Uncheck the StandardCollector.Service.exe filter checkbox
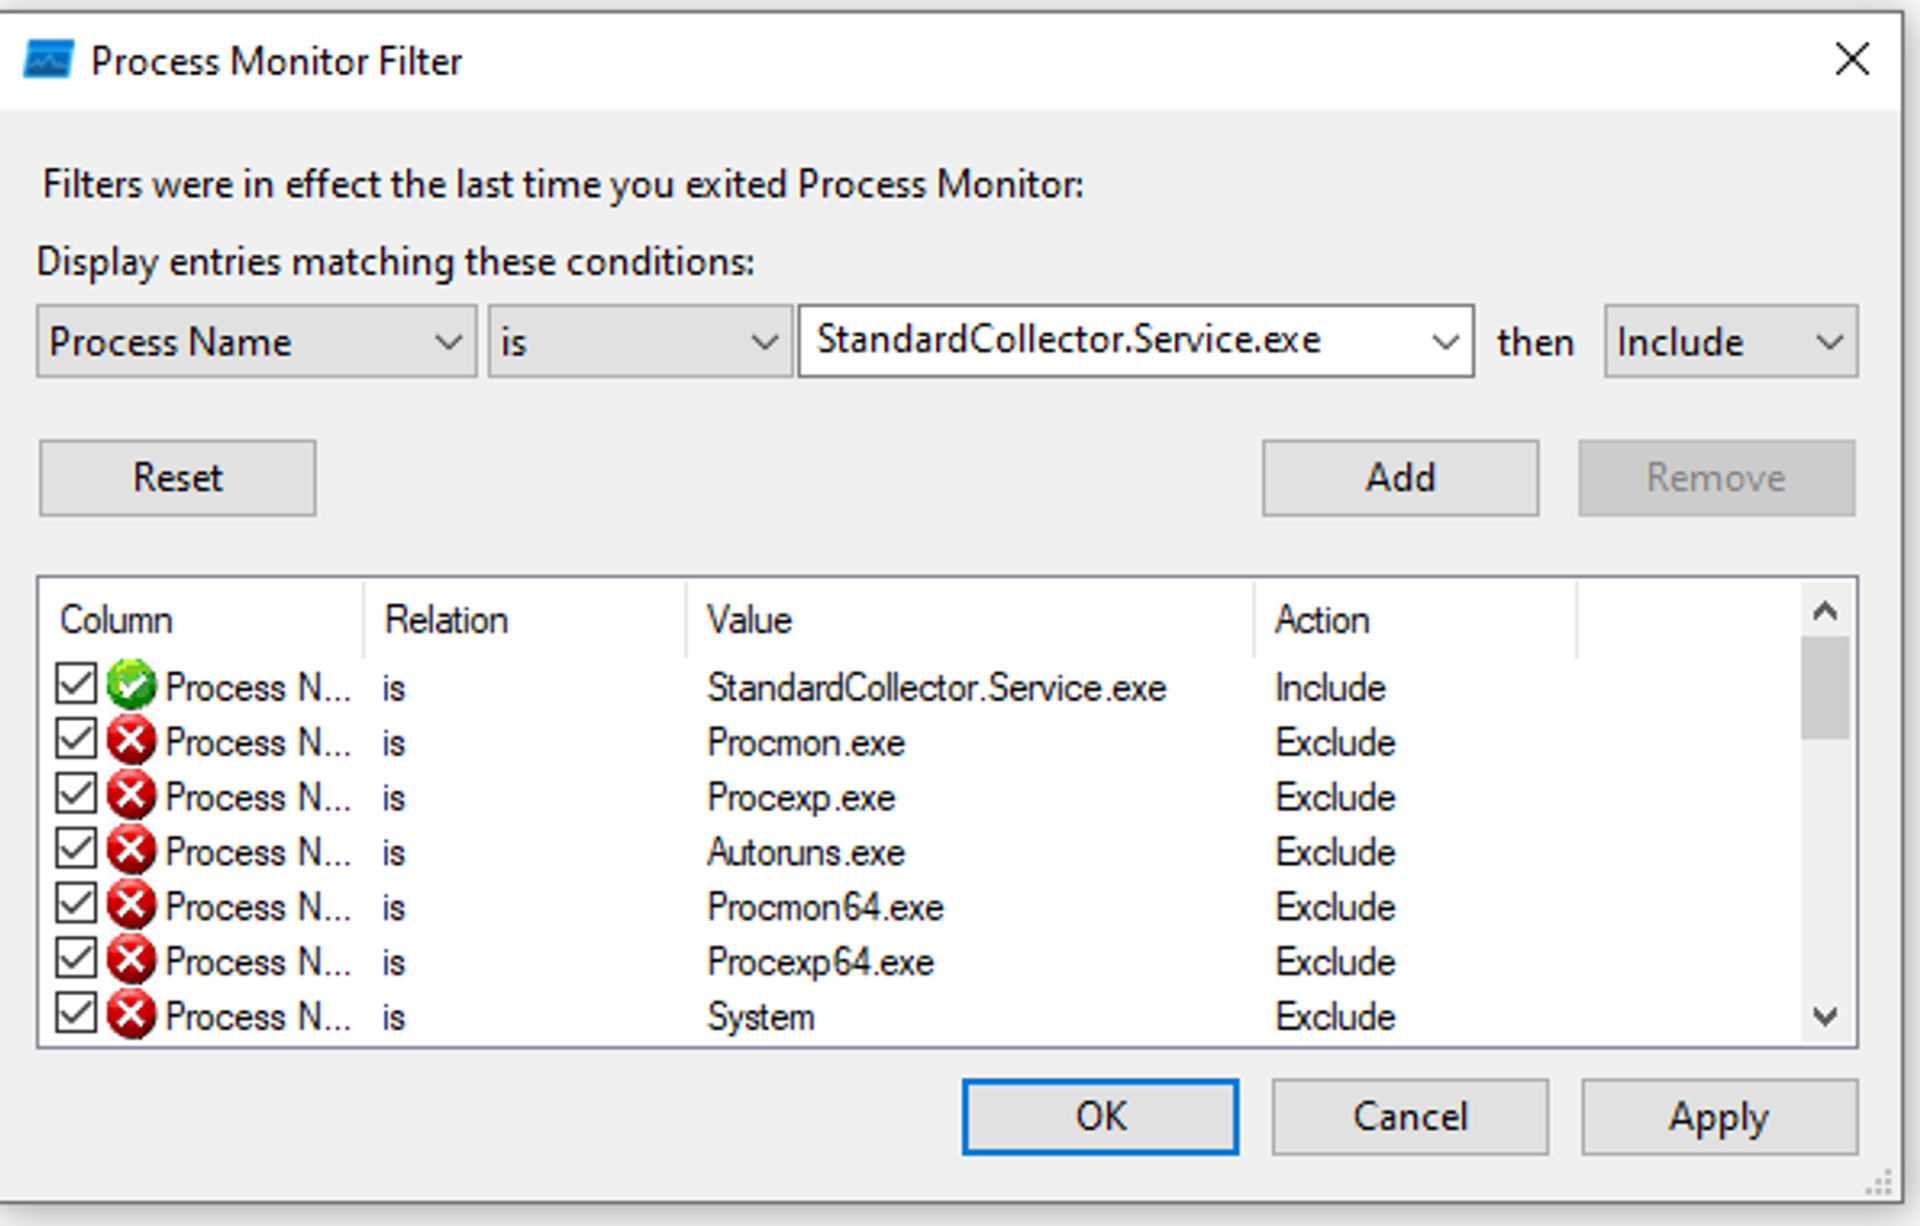Viewport: 1920px width, 1226px height. pyautogui.click(x=76, y=685)
